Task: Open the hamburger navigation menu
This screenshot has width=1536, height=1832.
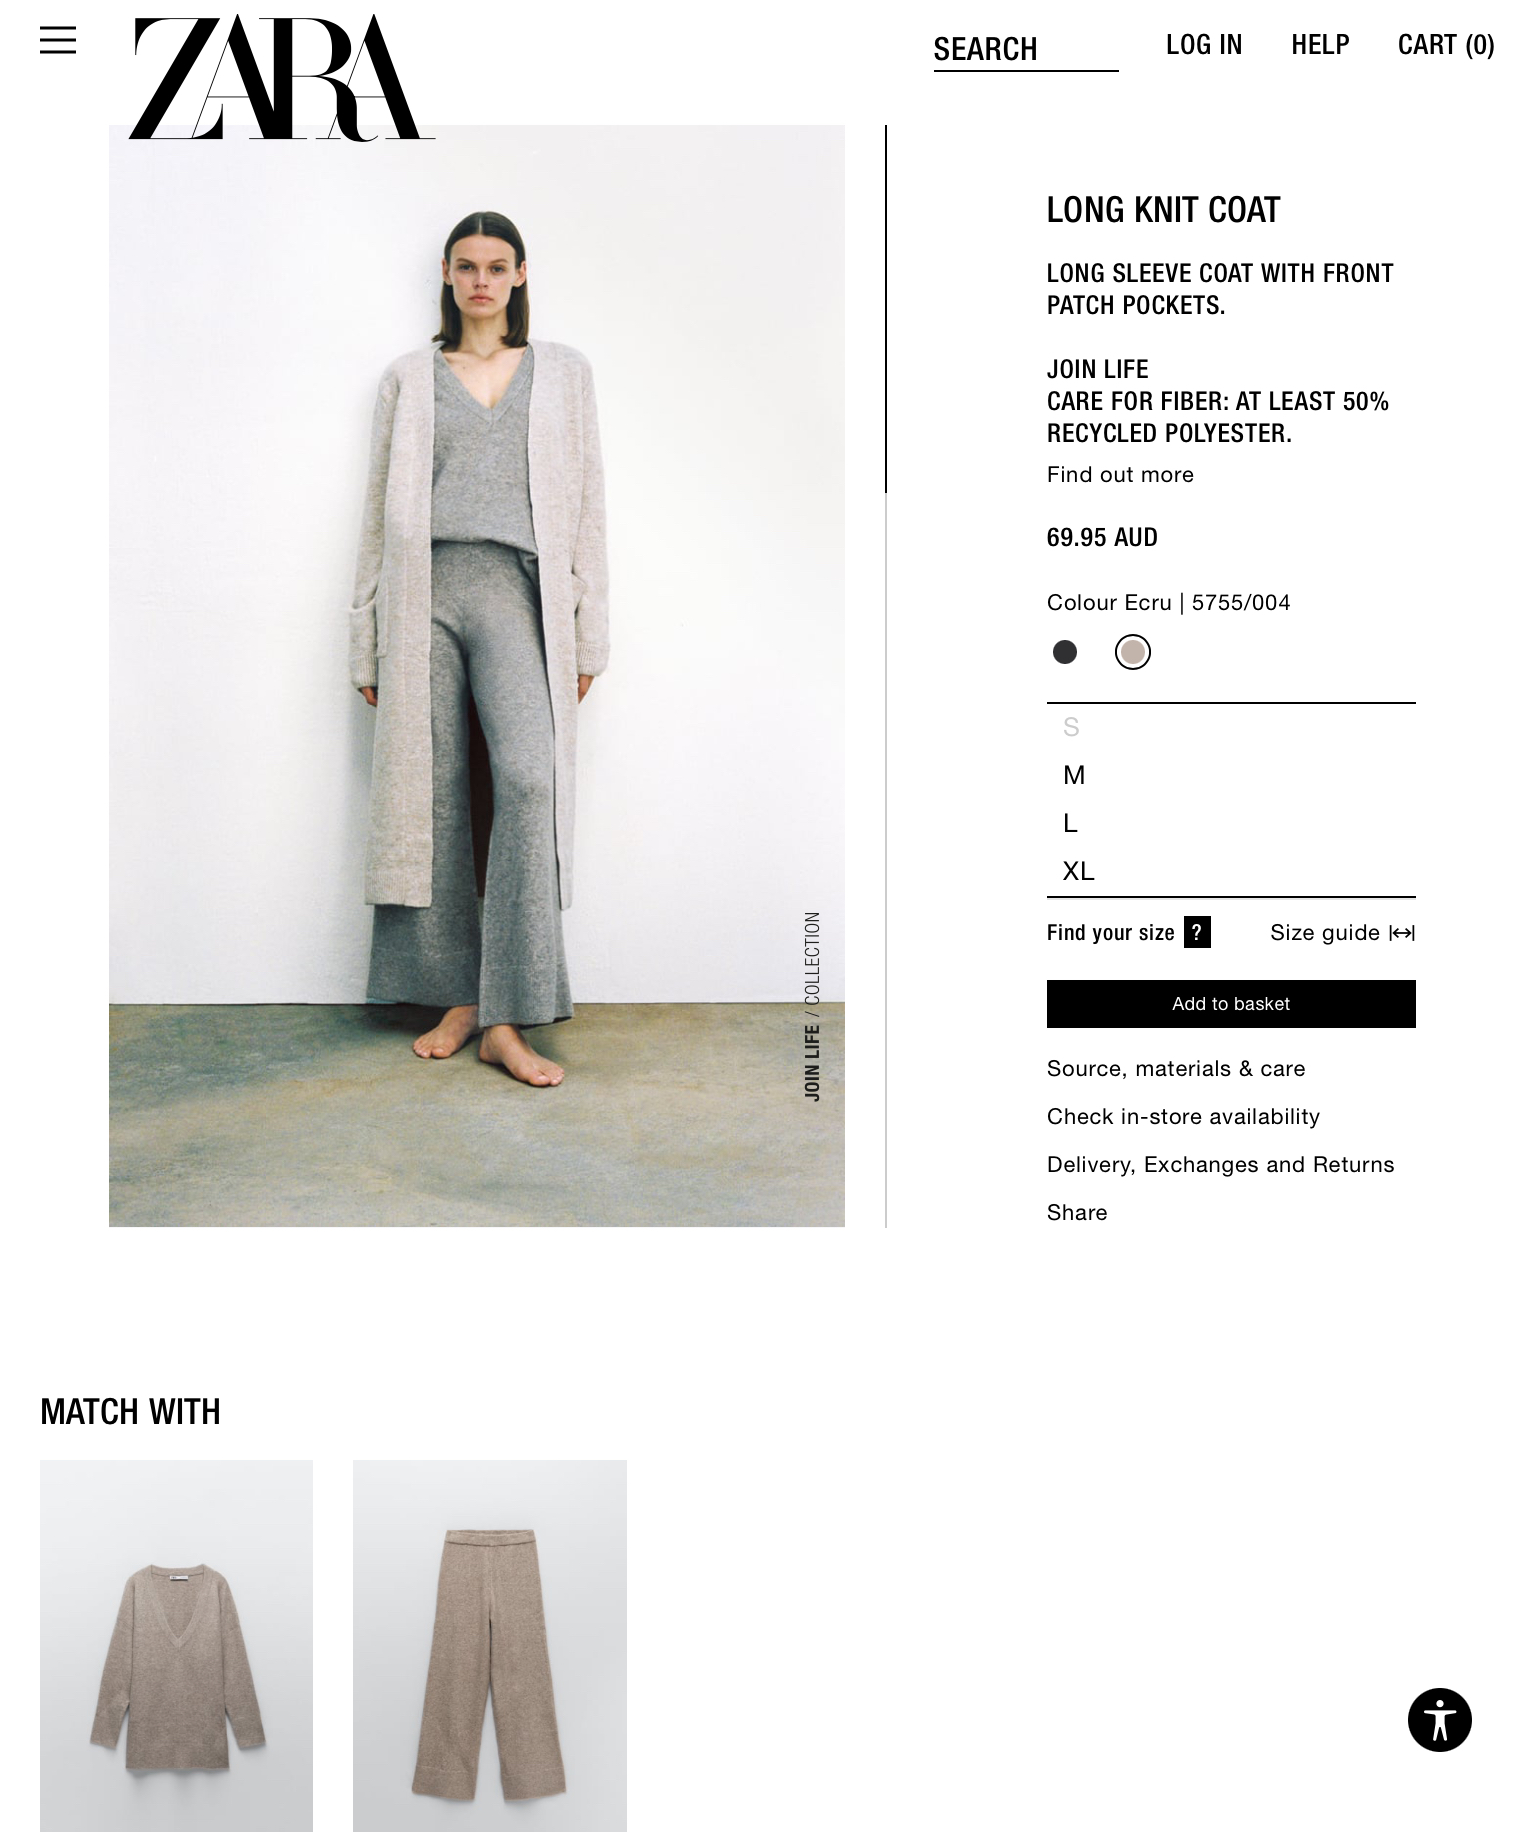Action: pyautogui.click(x=58, y=40)
